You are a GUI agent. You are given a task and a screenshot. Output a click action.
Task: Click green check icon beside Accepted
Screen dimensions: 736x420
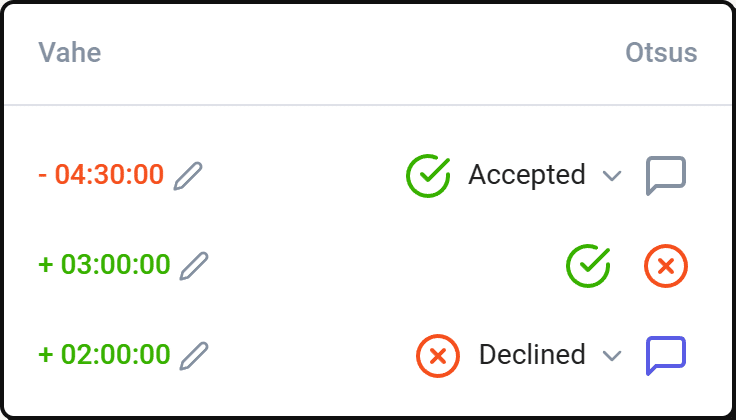(x=428, y=176)
